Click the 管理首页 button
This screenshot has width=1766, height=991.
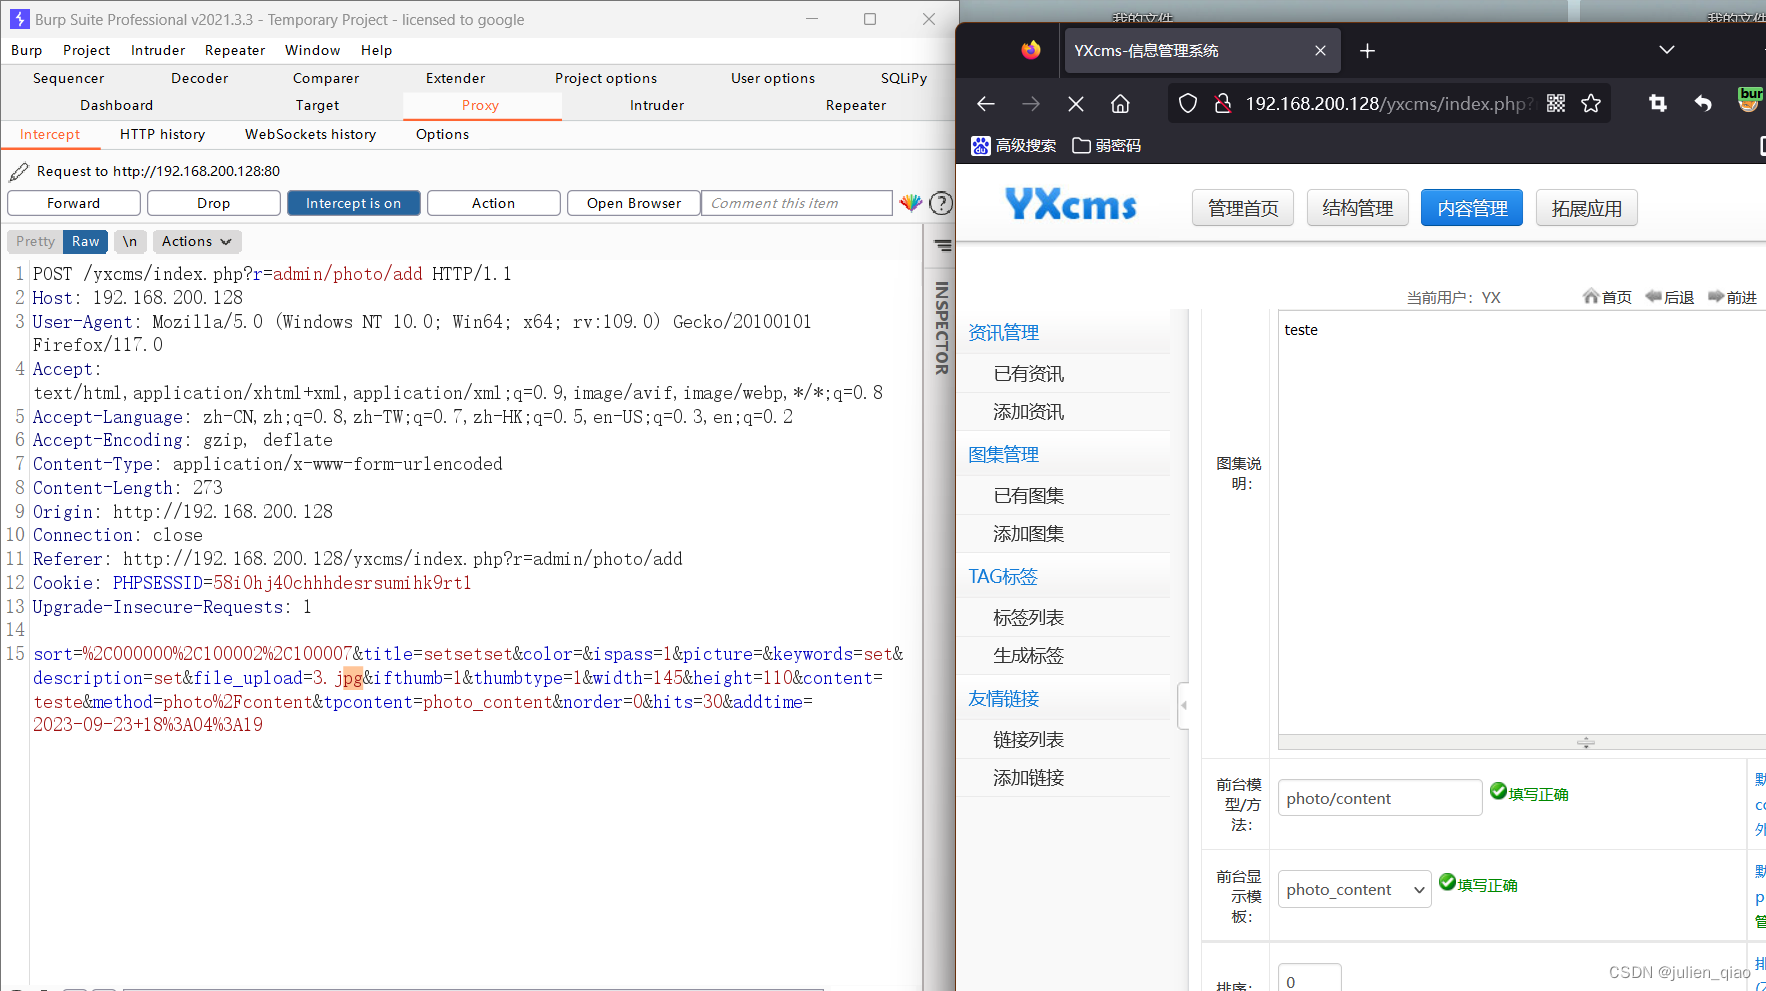click(1243, 208)
